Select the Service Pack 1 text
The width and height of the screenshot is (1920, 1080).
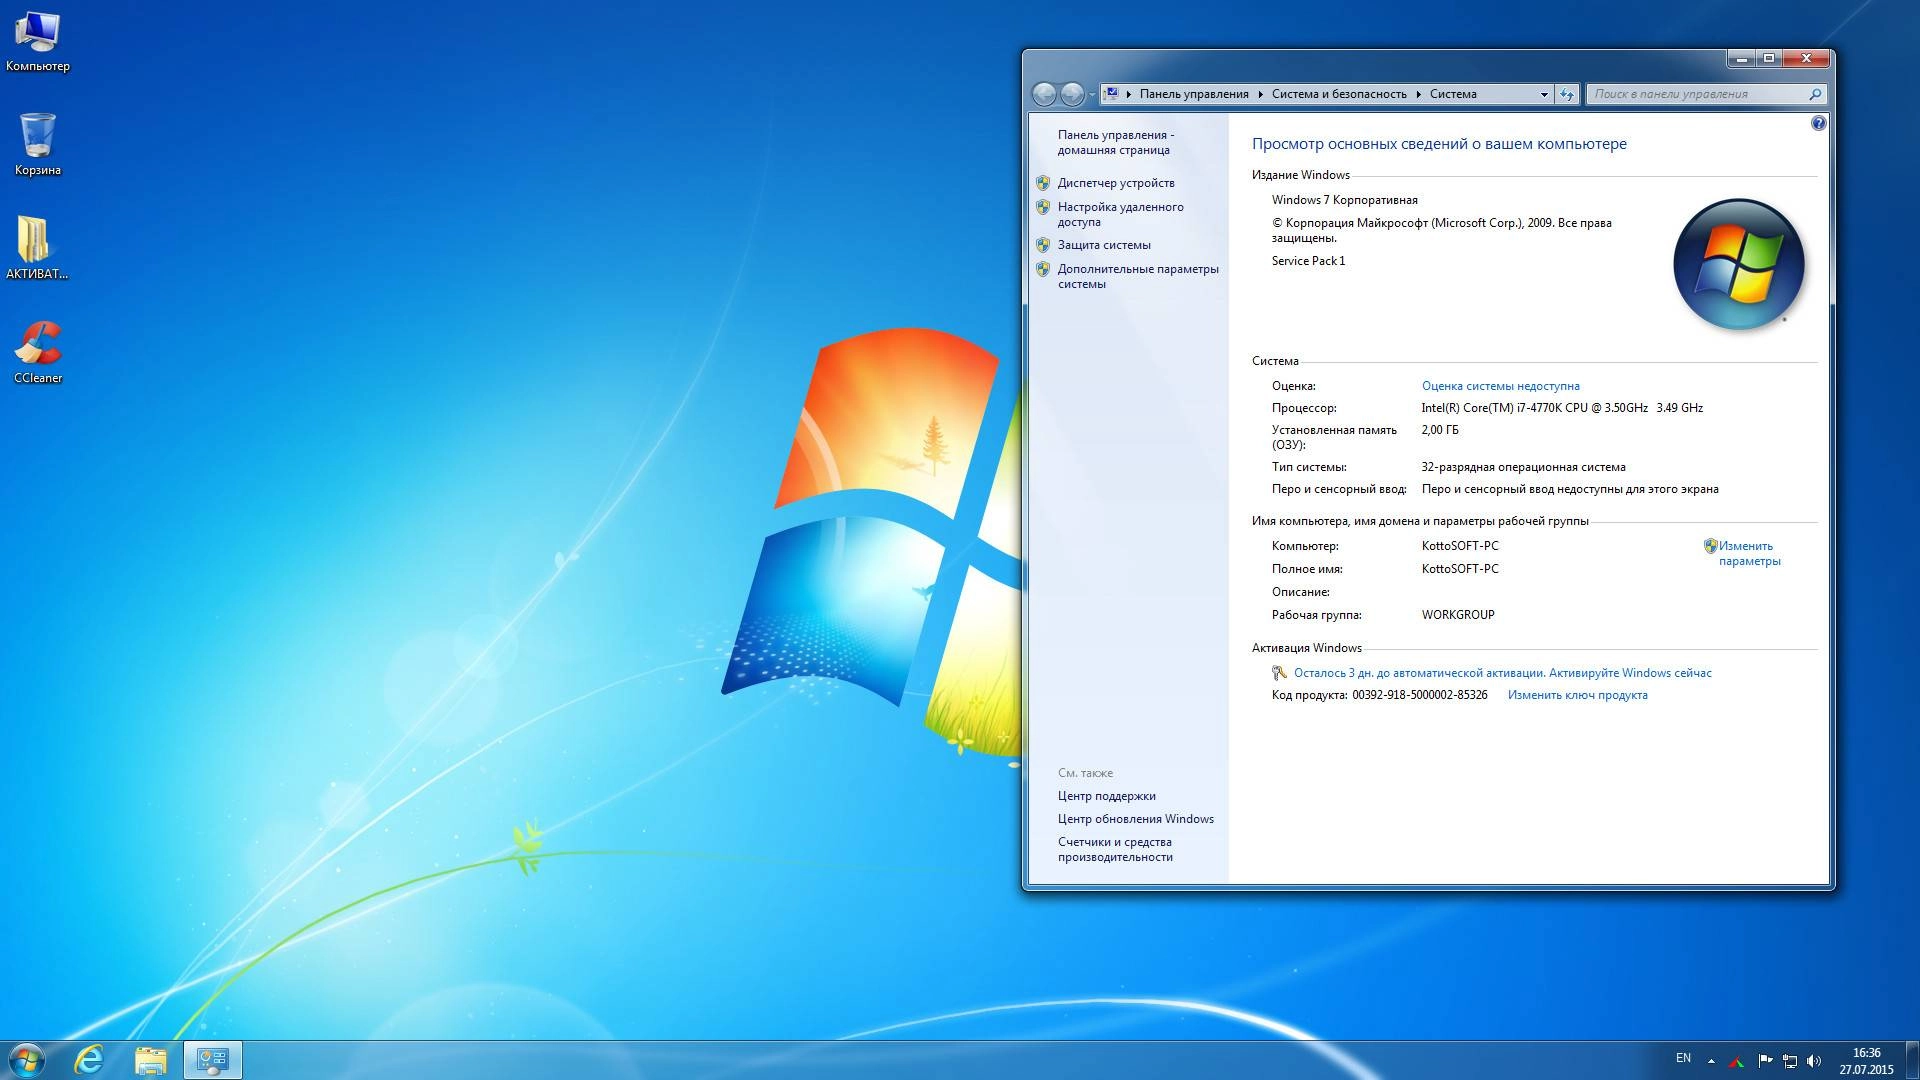1308,261
